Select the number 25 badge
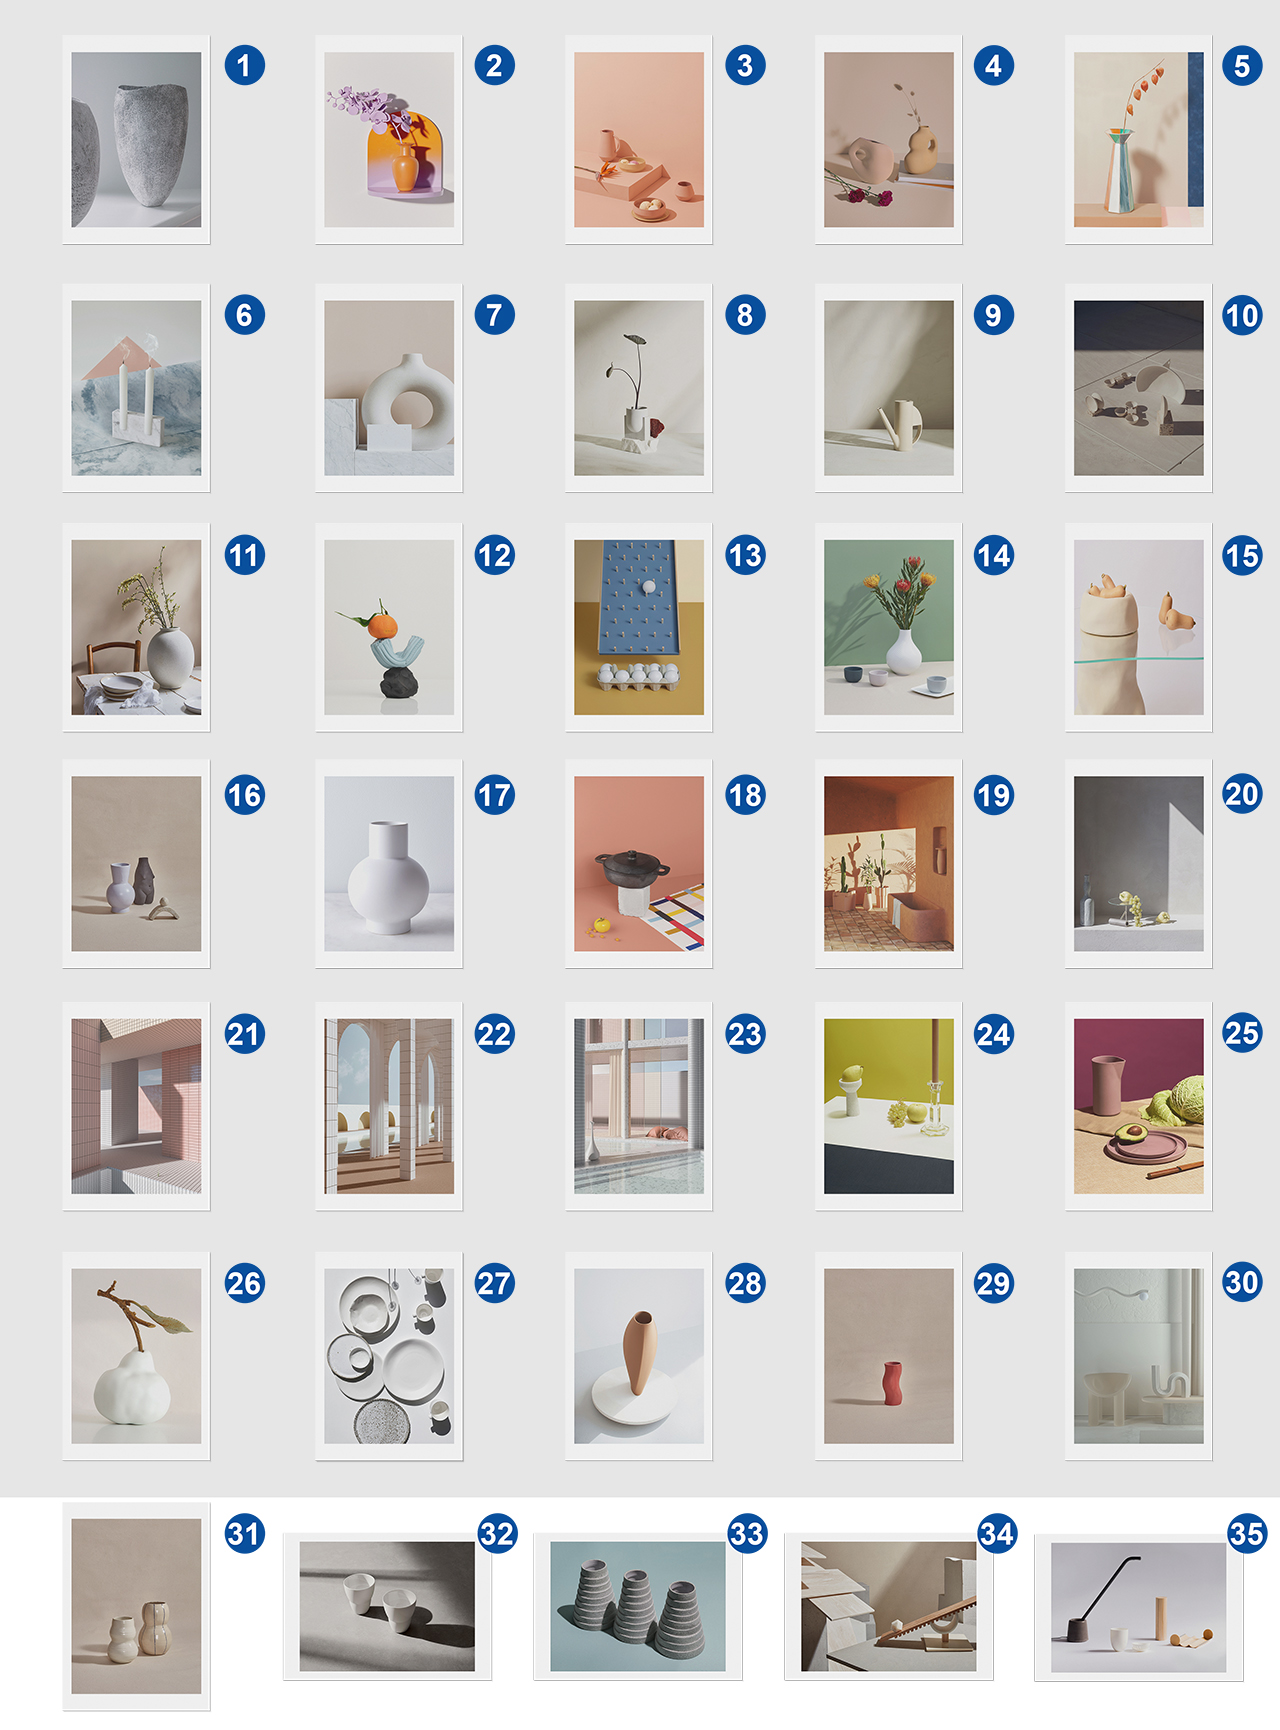 click(1242, 1033)
